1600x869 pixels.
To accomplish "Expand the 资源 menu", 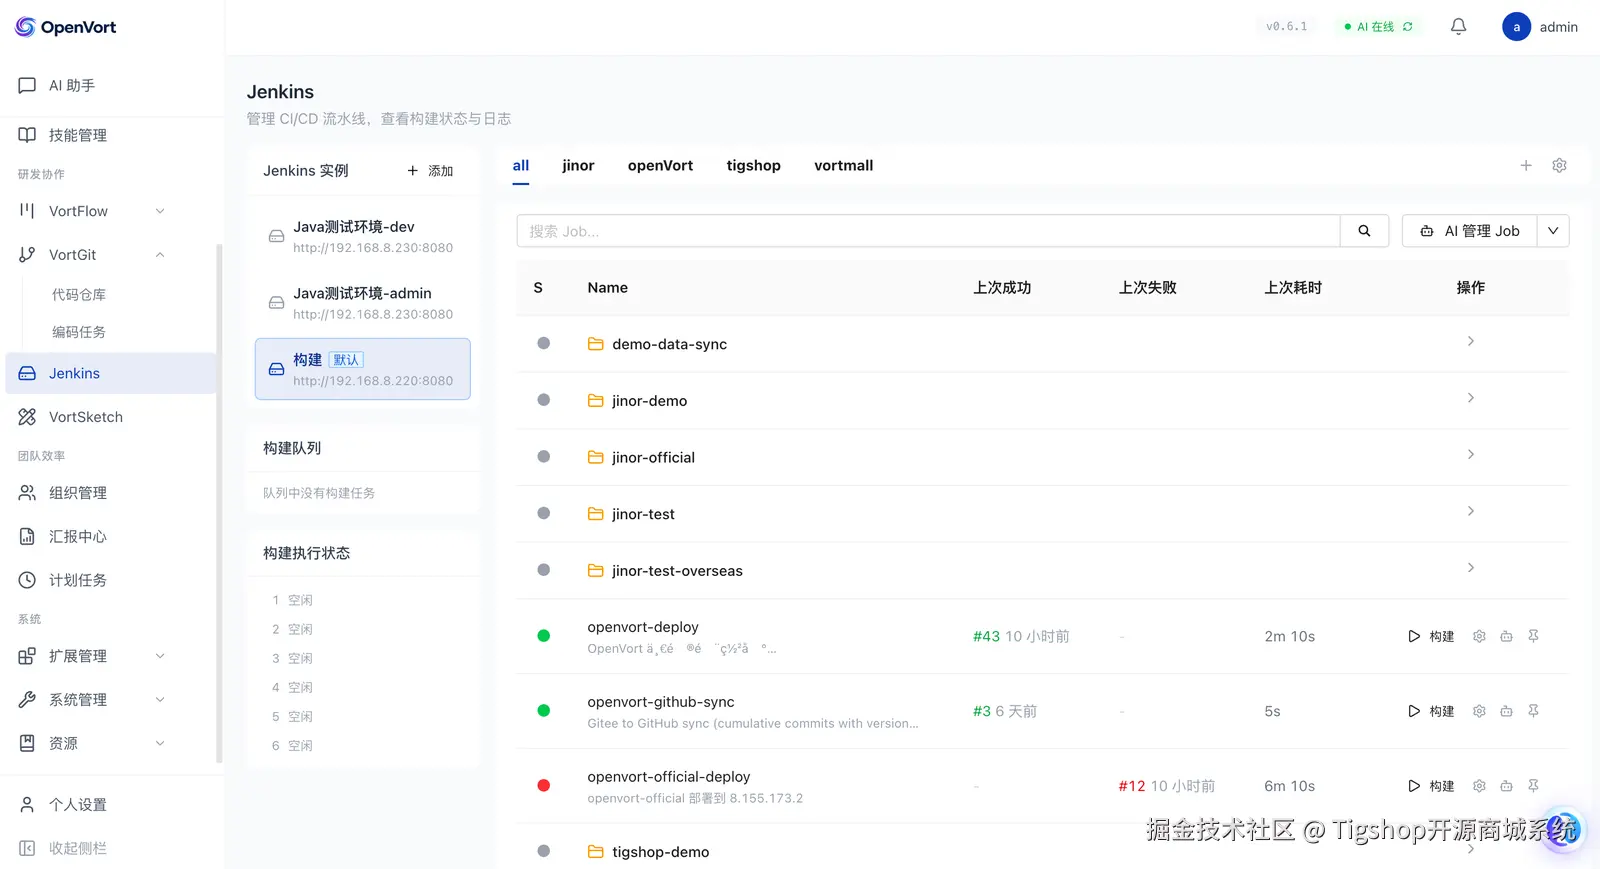I will coord(110,743).
